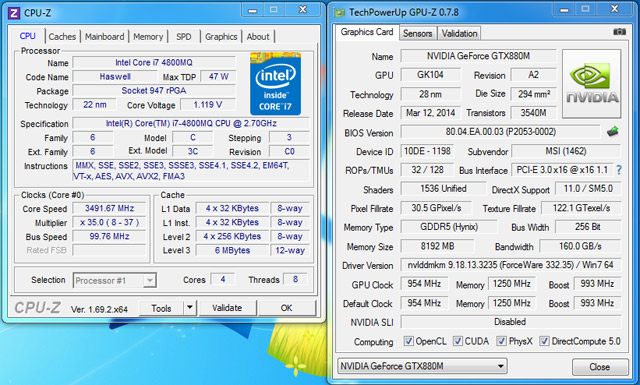
Task: Open the NVIDIA GeForce GTX880M GPU dropdown
Action: [422, 366]
